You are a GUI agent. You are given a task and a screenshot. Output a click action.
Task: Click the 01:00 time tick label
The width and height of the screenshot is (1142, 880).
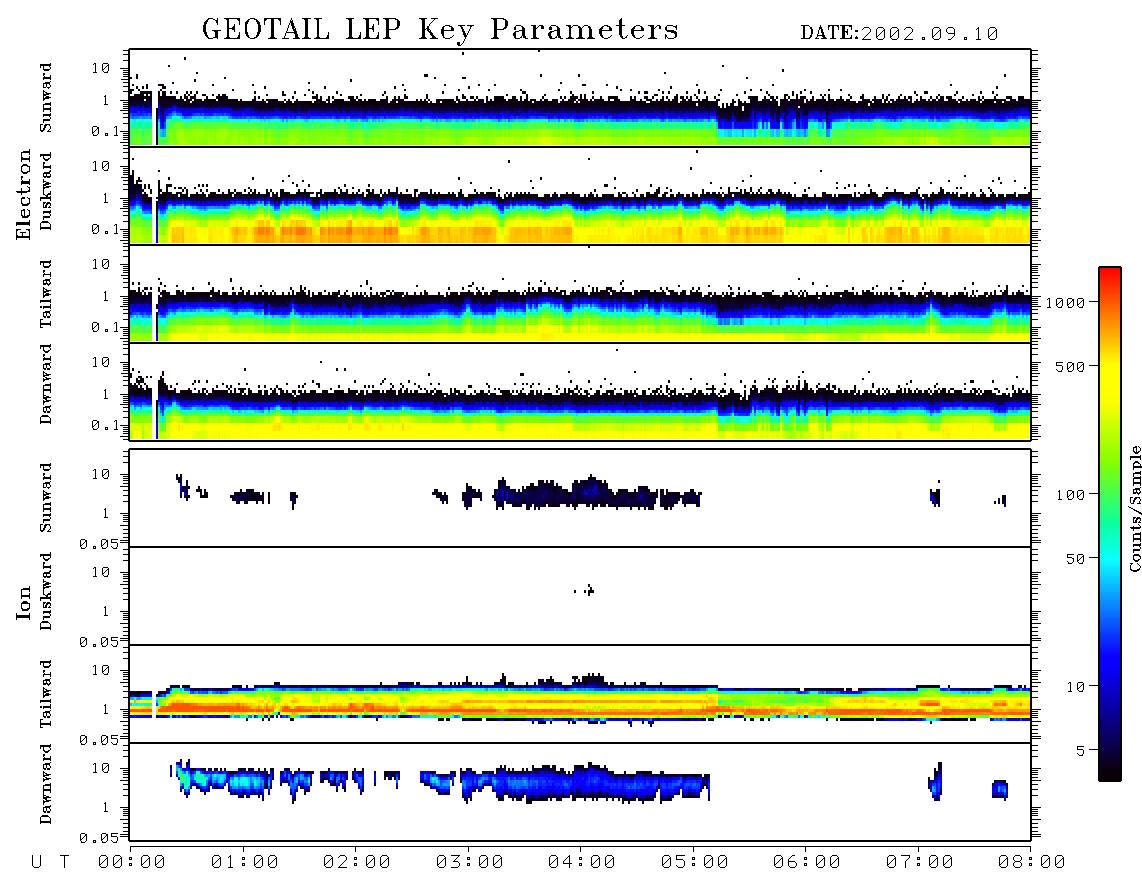tap(244, 862)
